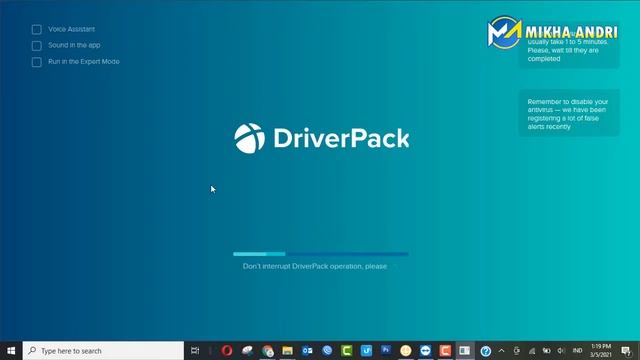This screenshot has width=640, height=360.
Task: Click the blue question-mark help taskbar icon
Action: tap(485, 351)
